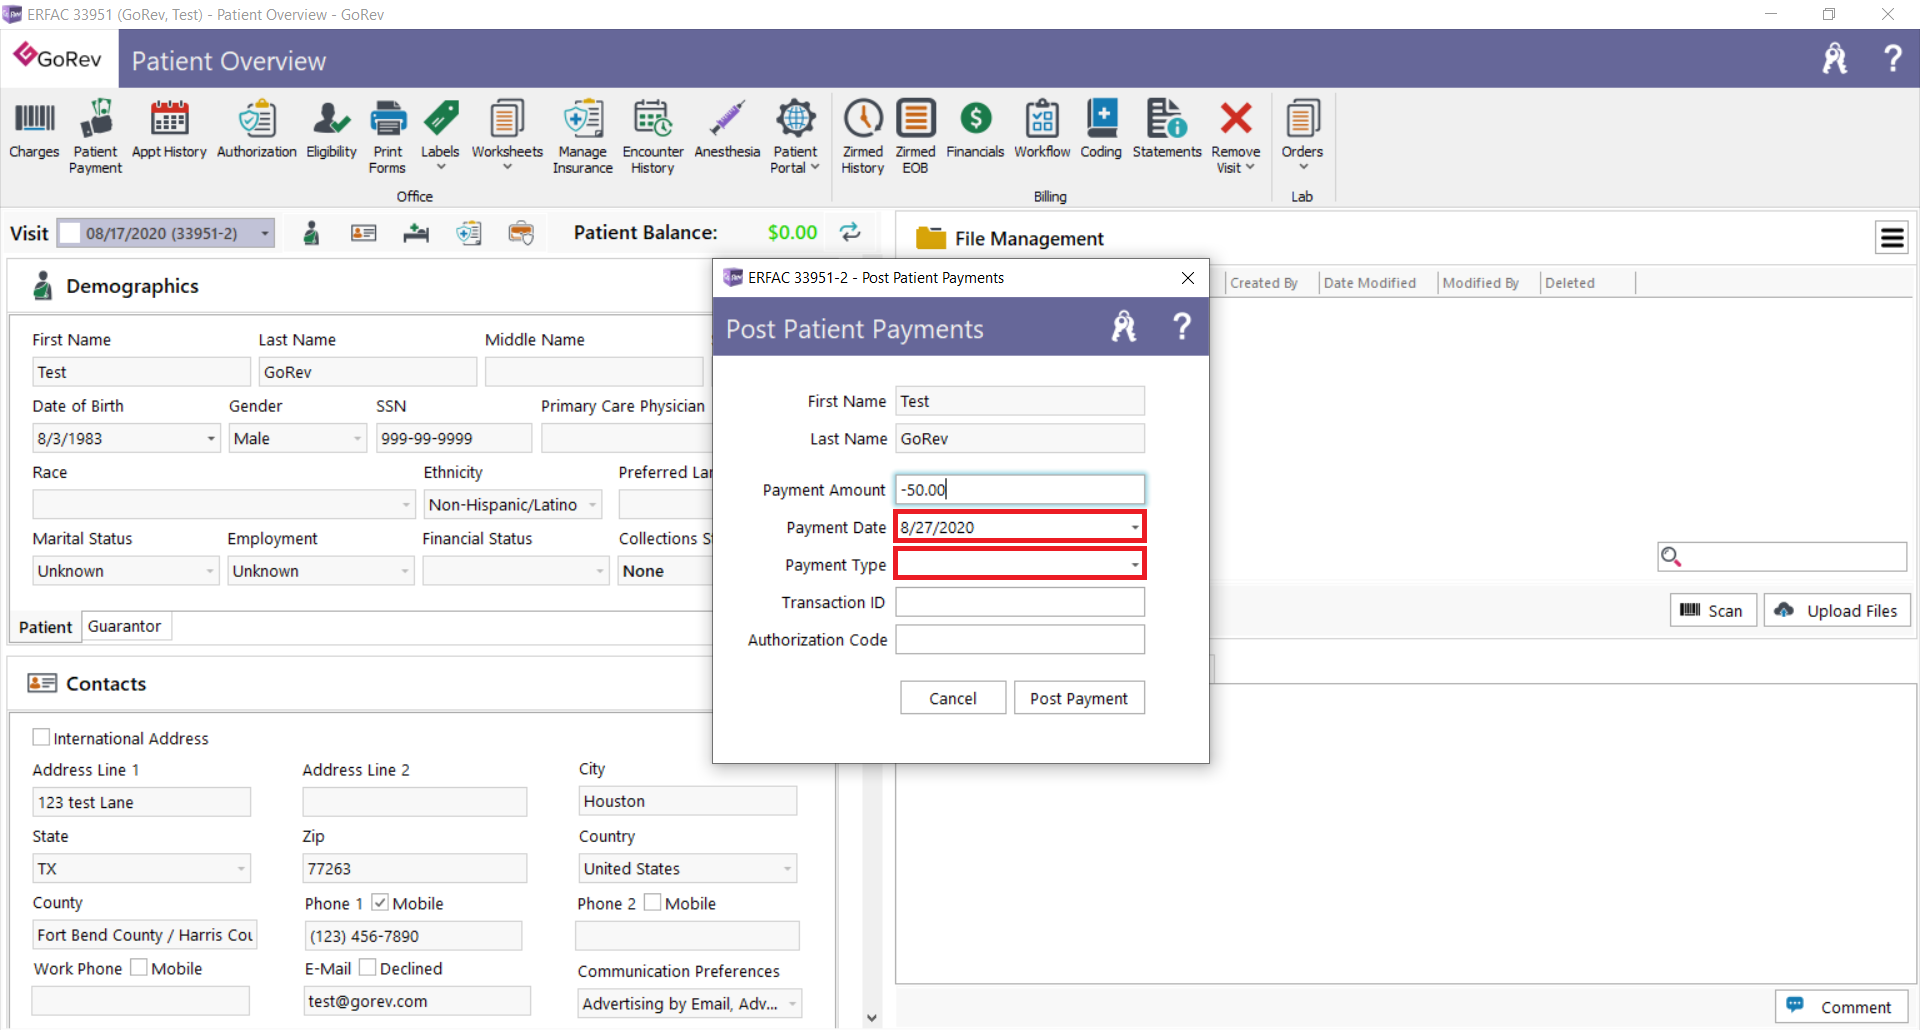
Task: Expand the State TX dropdown
Action: [241, 868]
